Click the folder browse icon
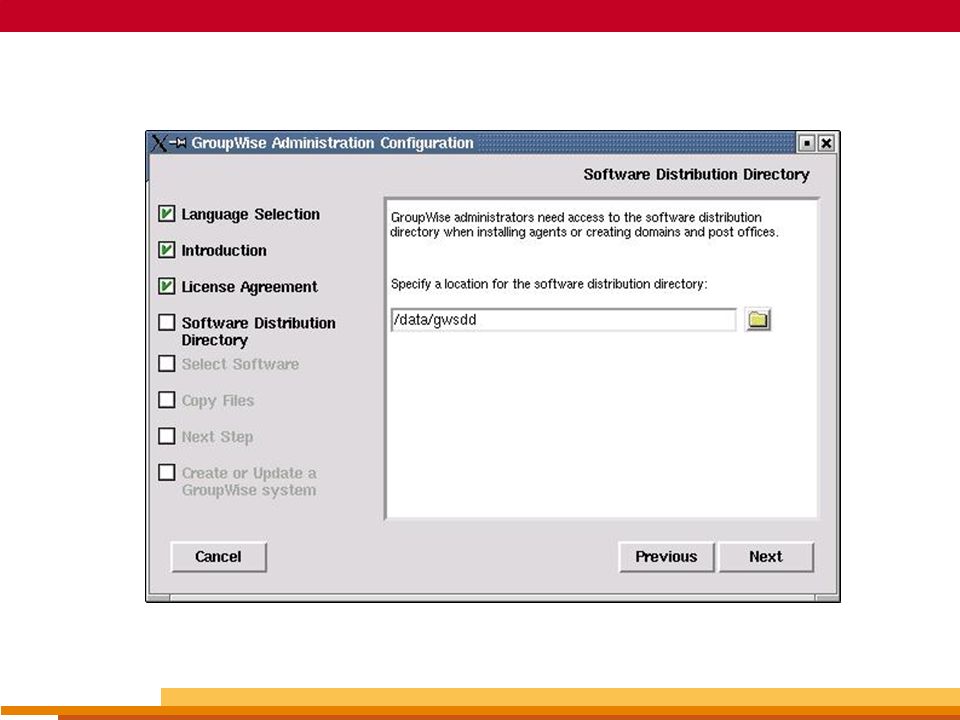 click(x=758, y=320)
